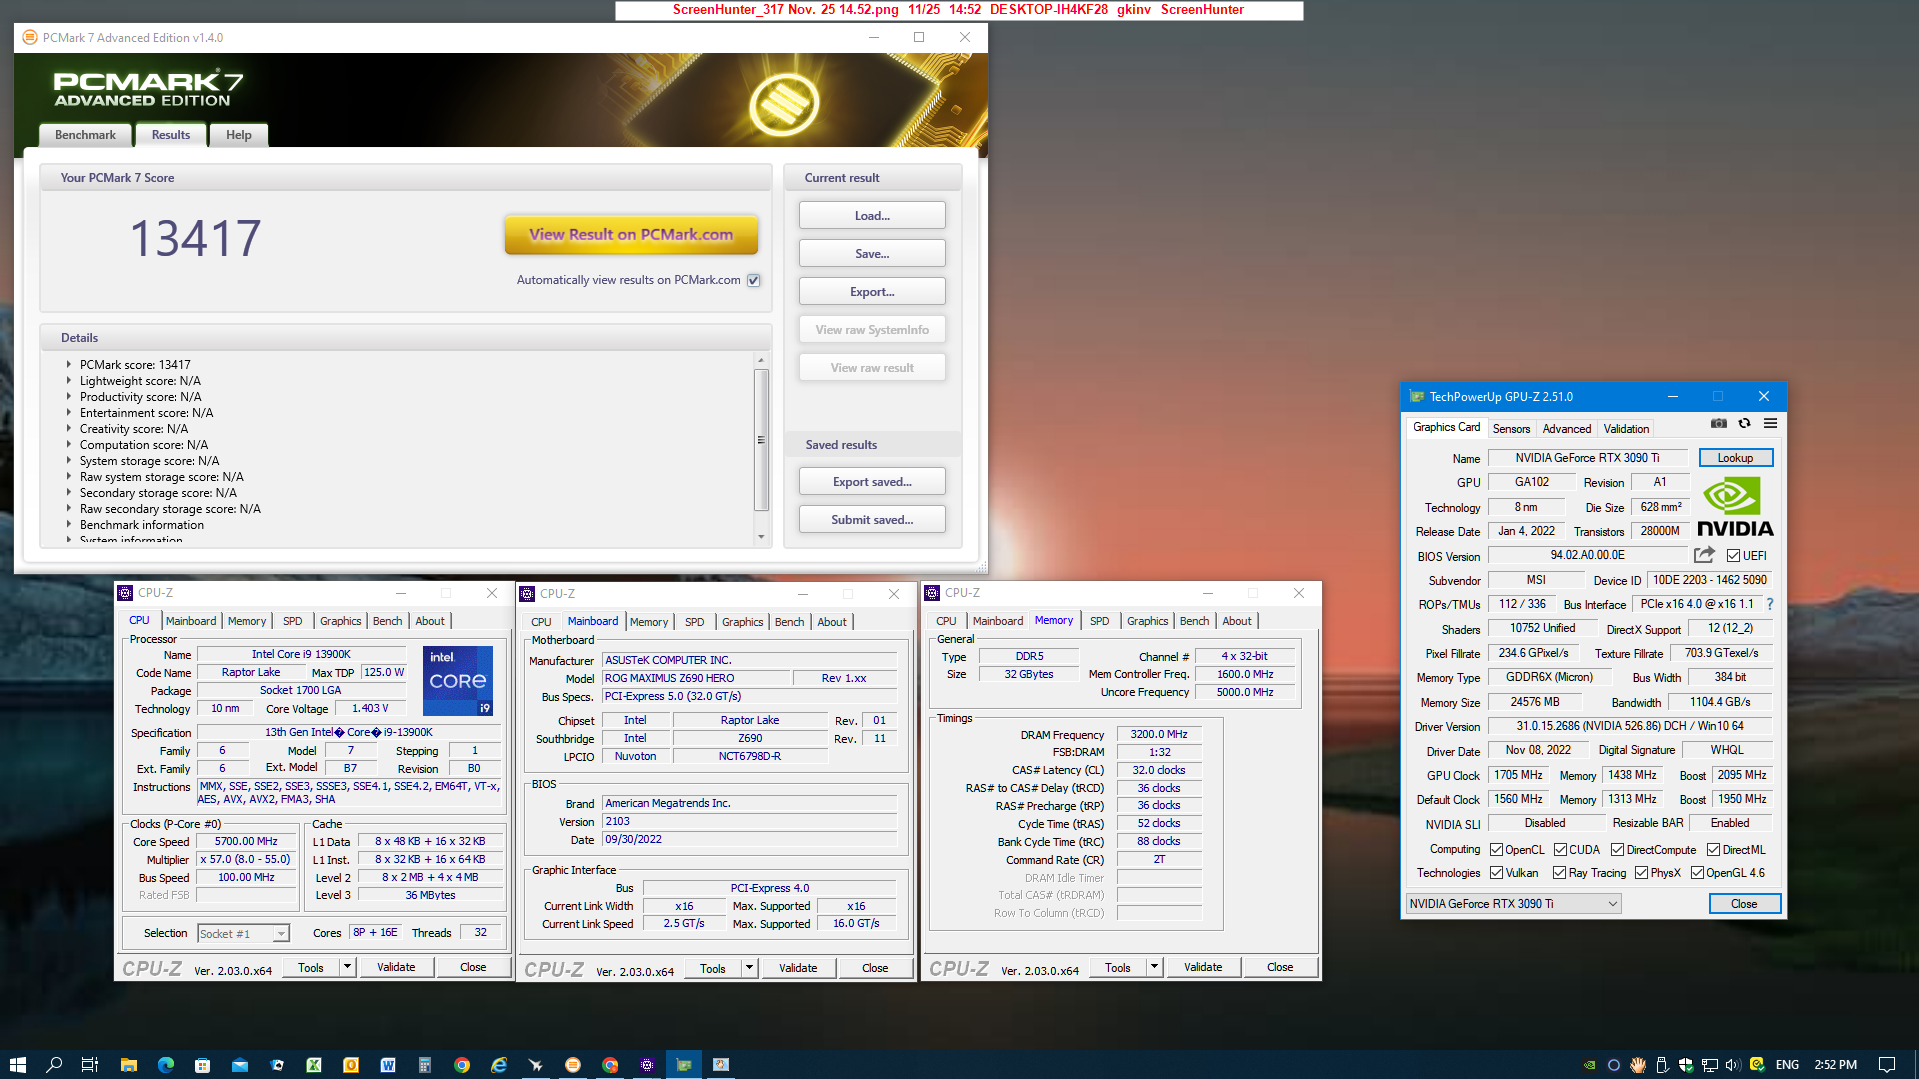
Task: Switch to PCMark Benchmark tab
Action: [85, 135]
